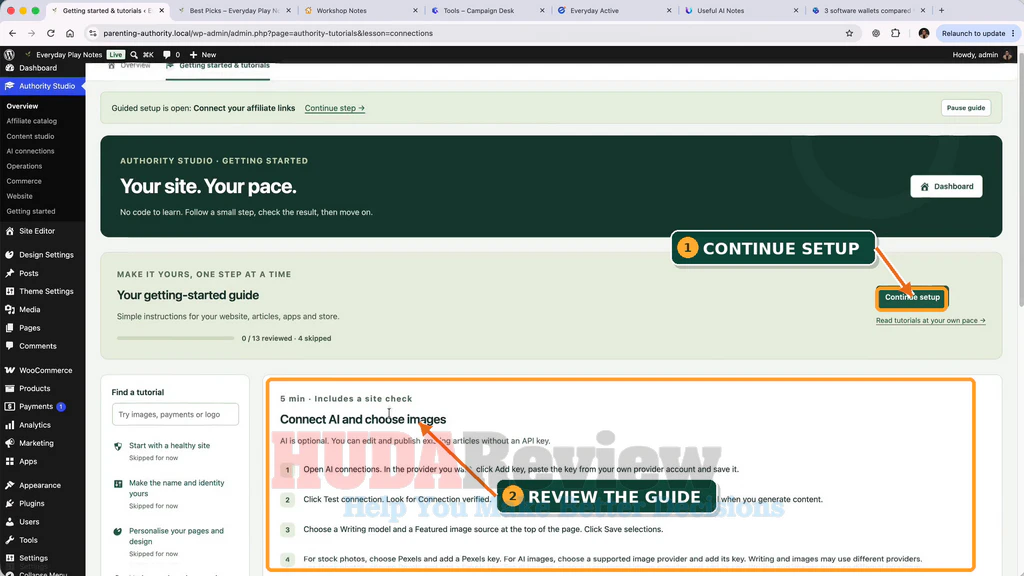Viewport: 1024px width, 576px height.
Task: Click the Pause guide button
Action: pos(965,108)
